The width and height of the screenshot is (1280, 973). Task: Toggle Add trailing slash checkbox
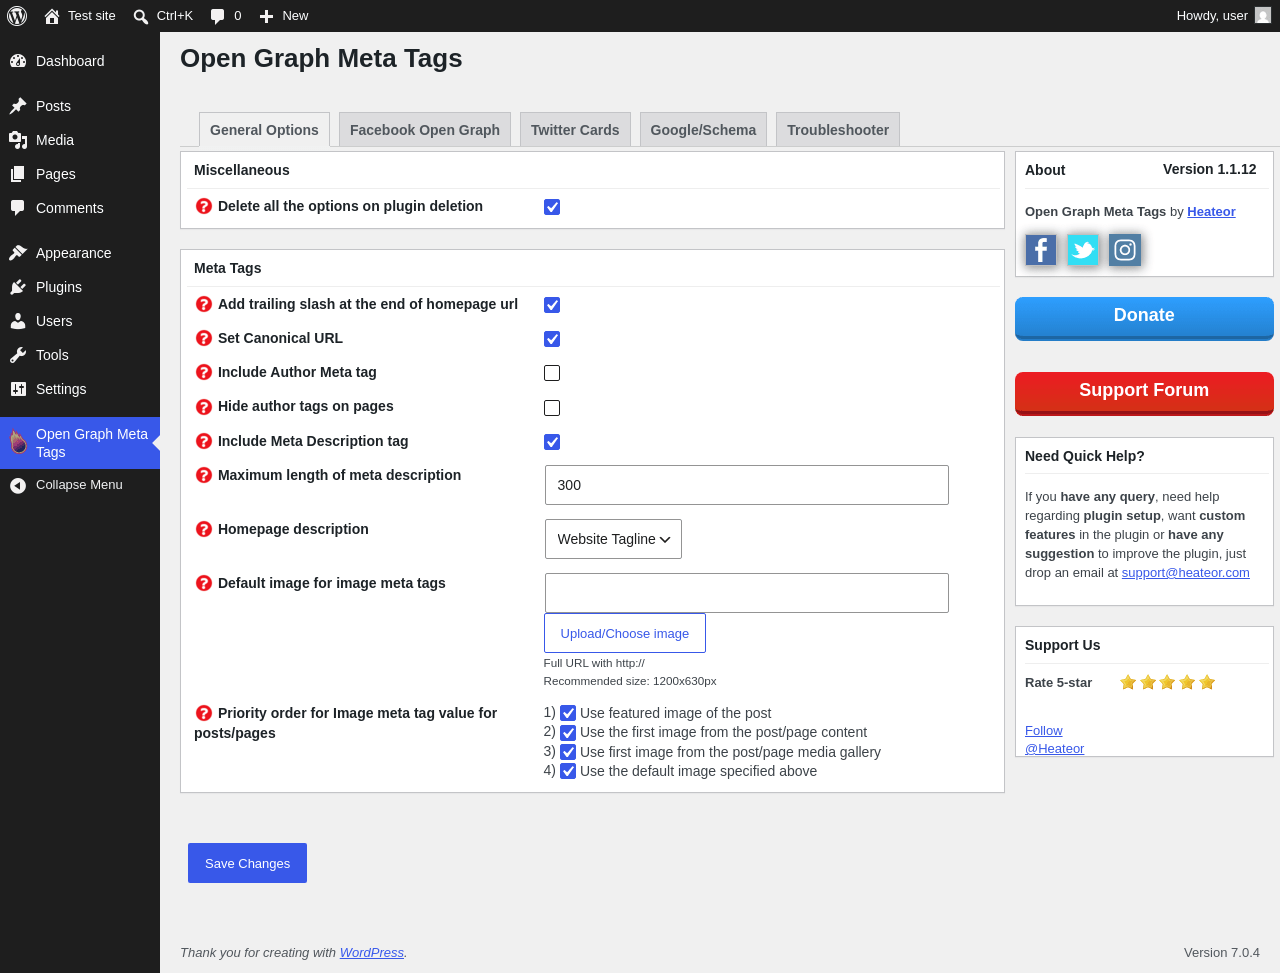pyautogui.click(x=552, y=305)
